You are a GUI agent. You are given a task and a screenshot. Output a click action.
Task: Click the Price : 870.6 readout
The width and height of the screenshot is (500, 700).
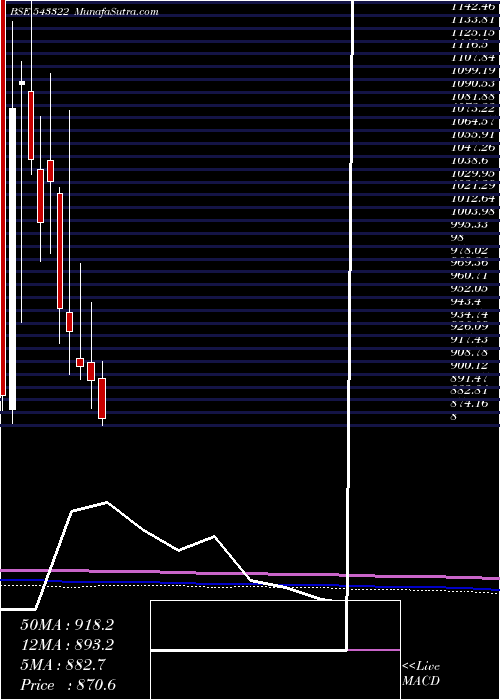[69, 685]
